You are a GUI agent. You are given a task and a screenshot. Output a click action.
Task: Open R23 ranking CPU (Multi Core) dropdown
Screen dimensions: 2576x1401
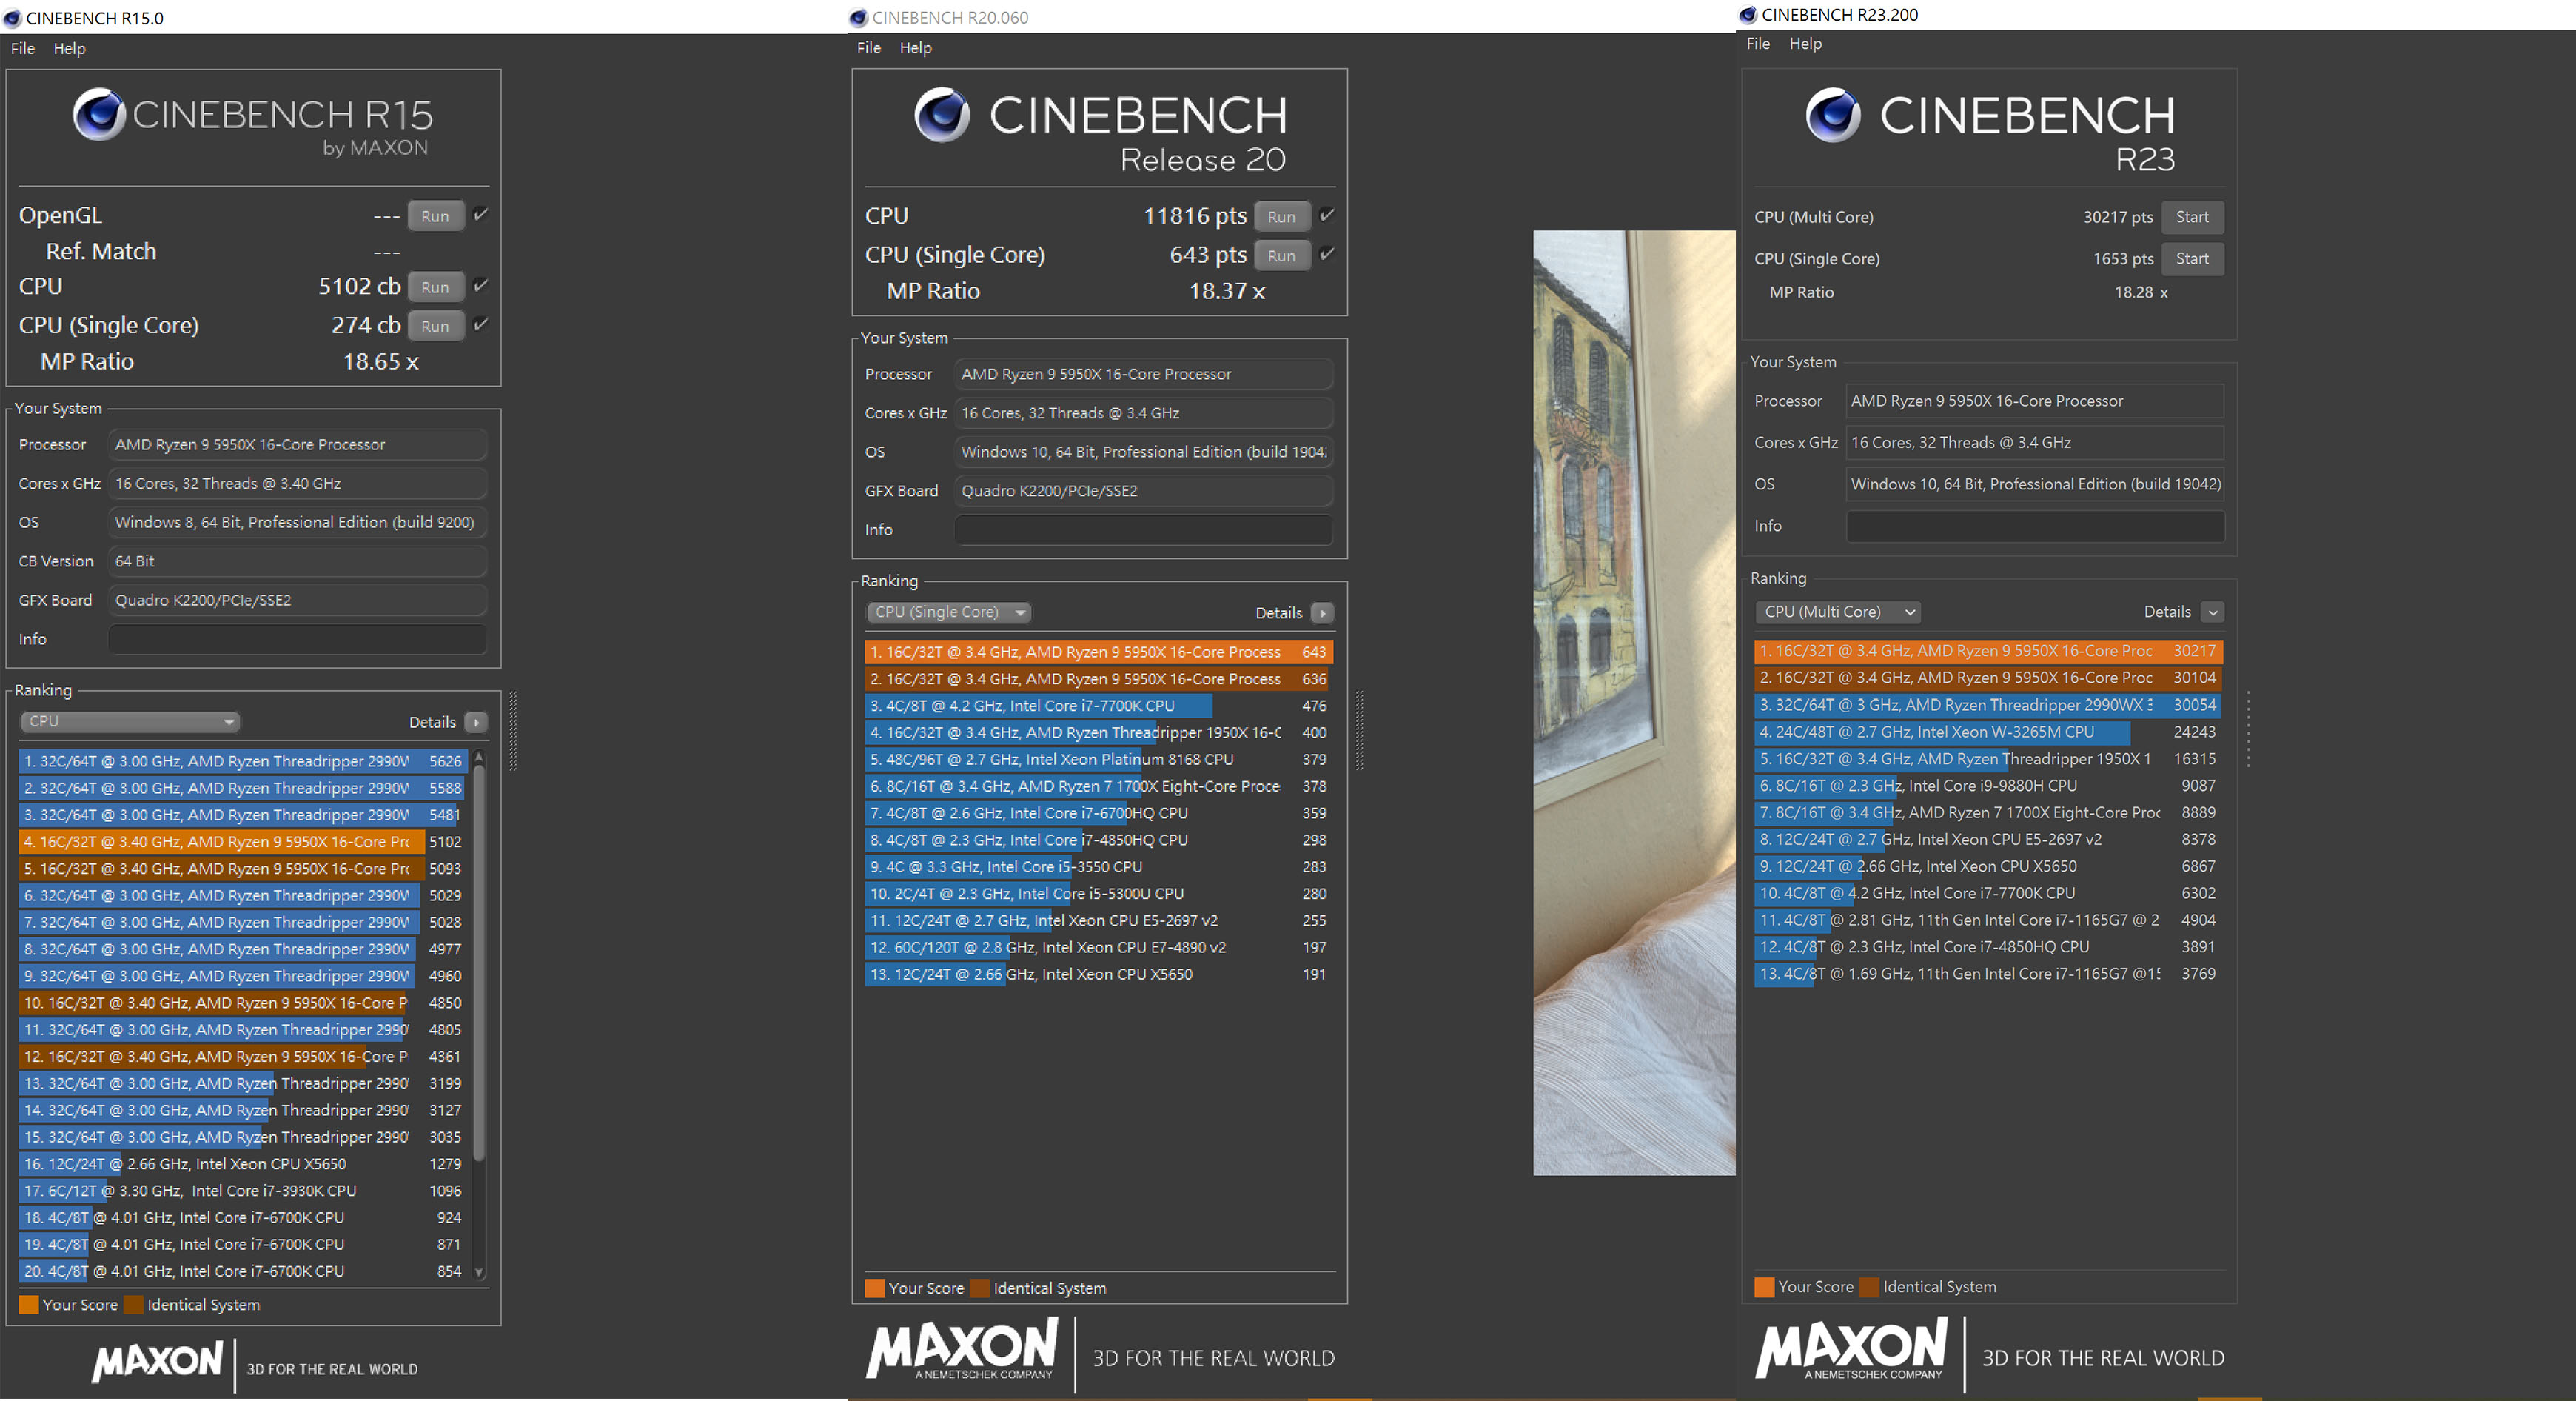pos(1838,612)
